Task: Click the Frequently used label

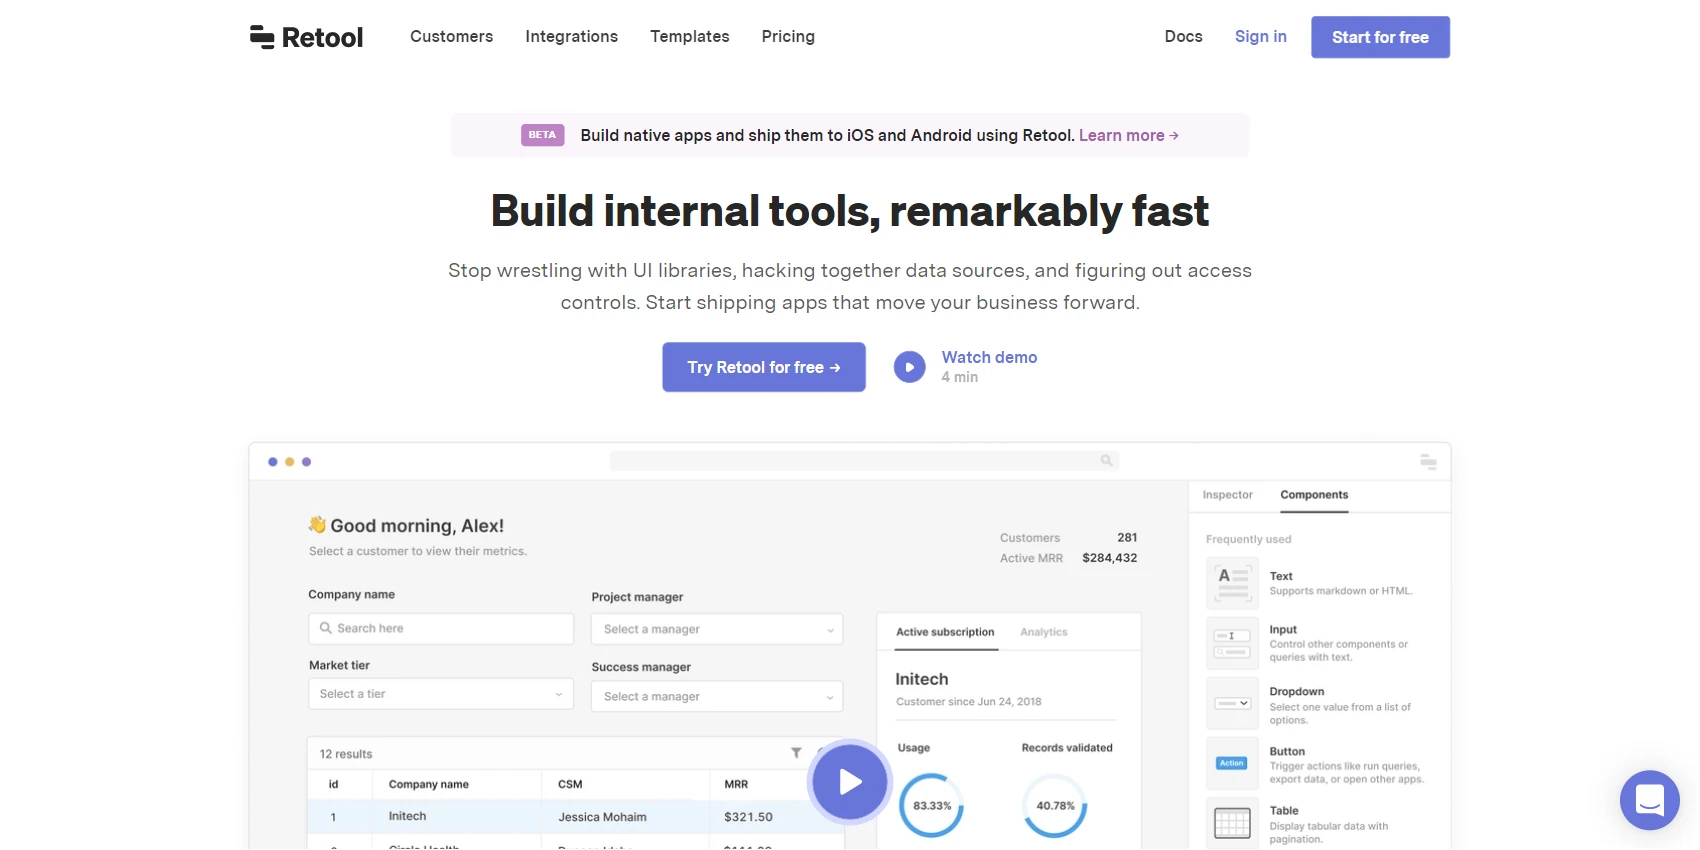Action: point(1248,539)
